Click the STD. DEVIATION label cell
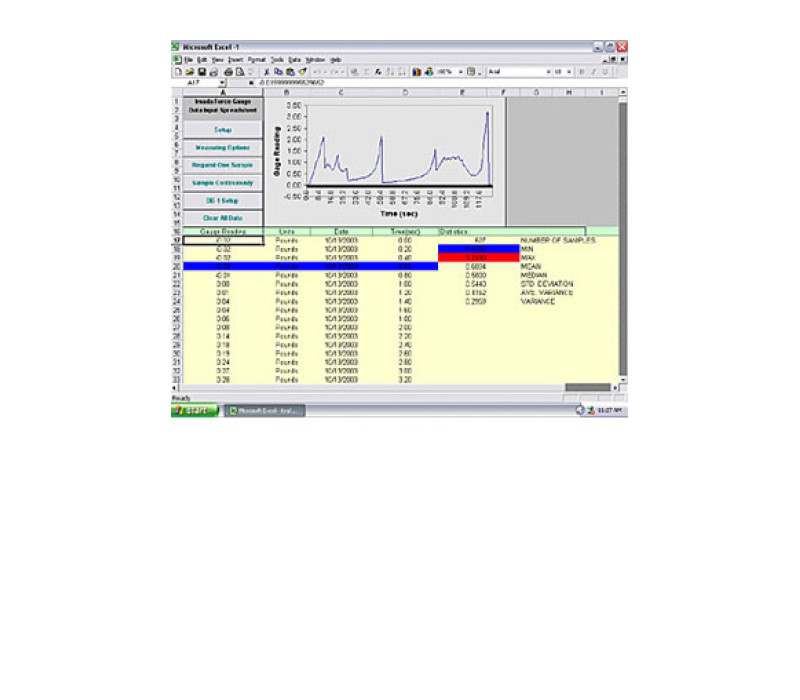This screenshot has height=700, width=800. tap(546, 284)
